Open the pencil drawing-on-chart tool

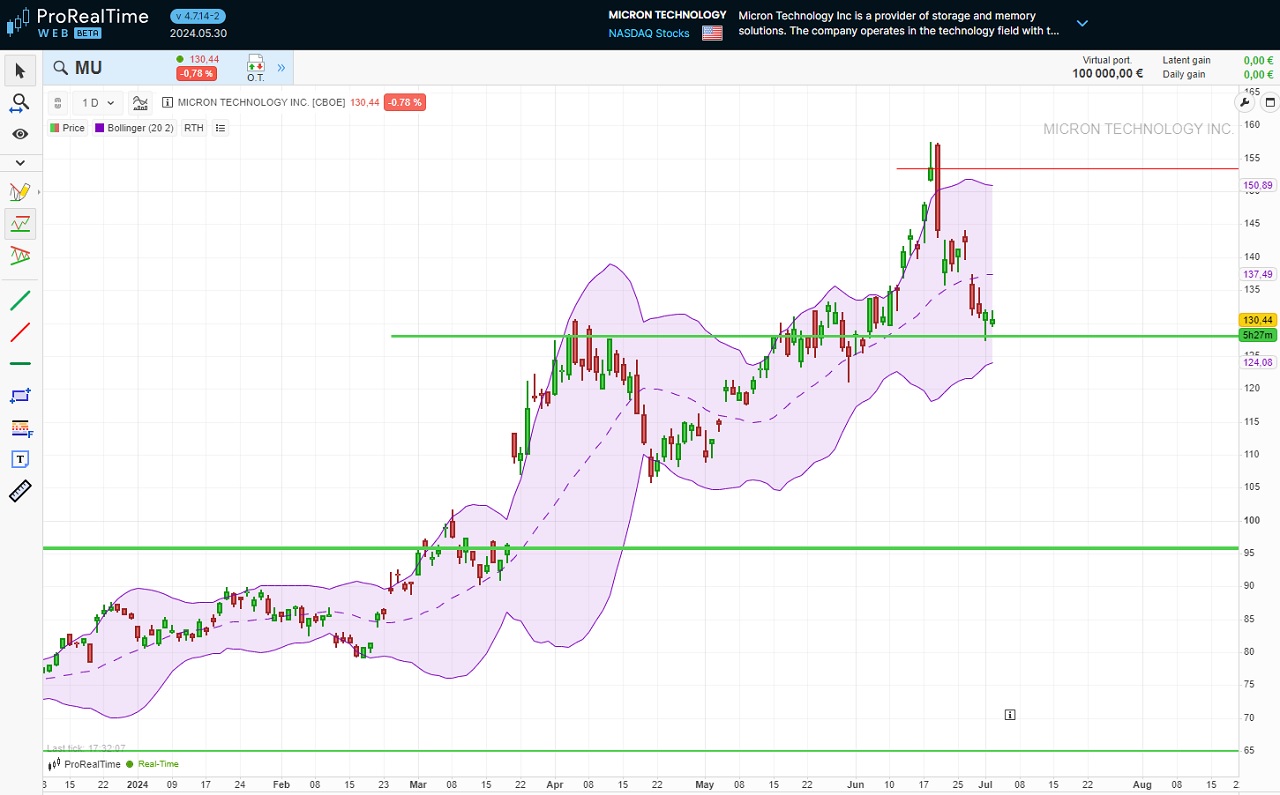point(20,192)
